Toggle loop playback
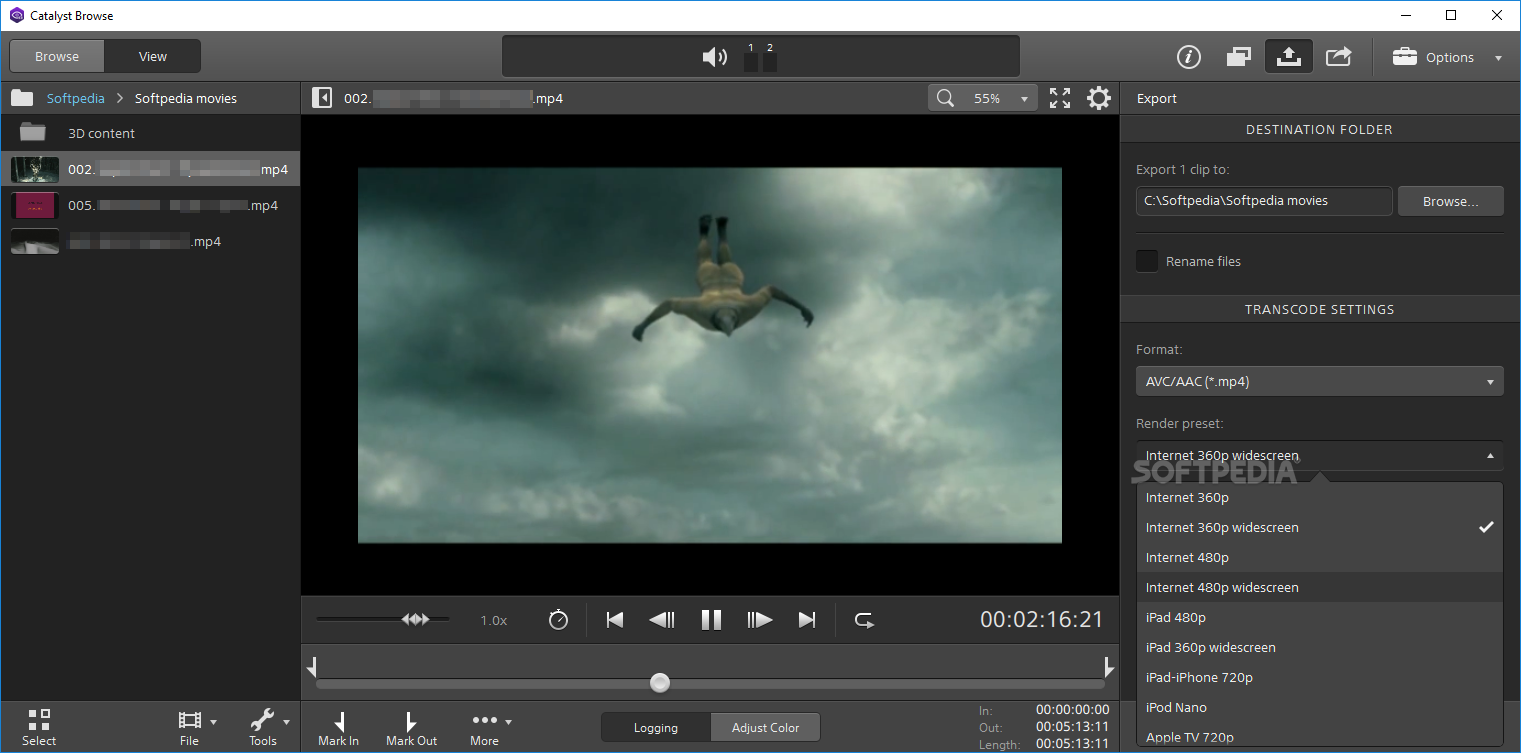Viewport: 1521px width, 753px height. point(865,620)
